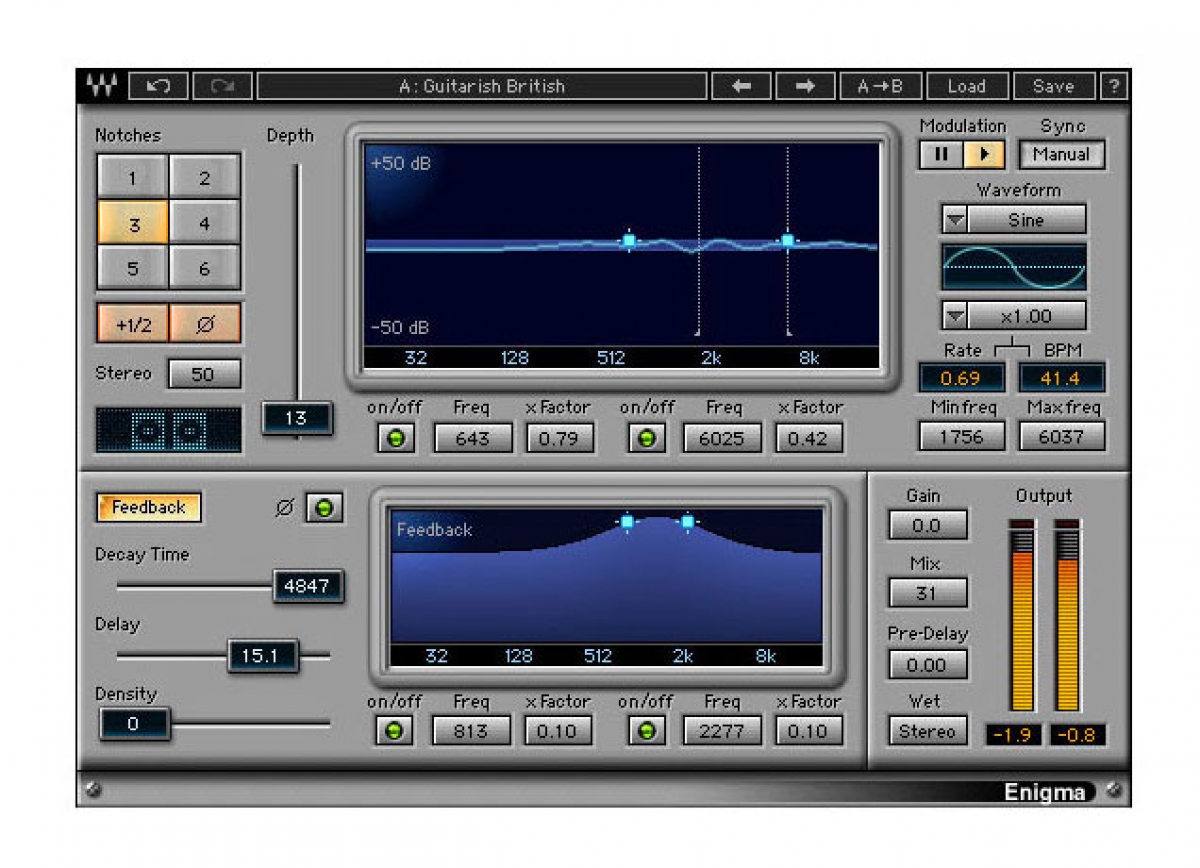This screenshot has height=868, width=1200.
Task: Click the Freq field showing 643
Action: tap(473, 438)
